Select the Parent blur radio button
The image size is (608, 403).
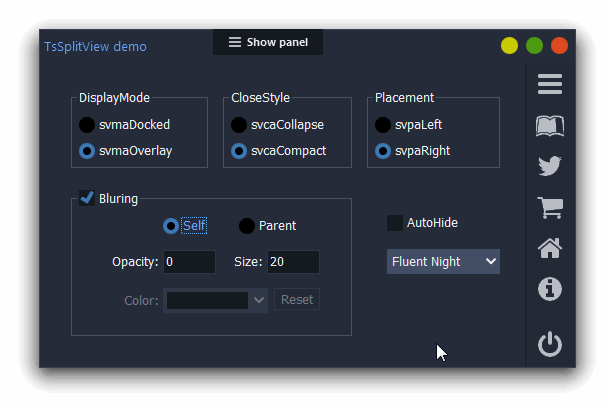click(x=247, y=226)
